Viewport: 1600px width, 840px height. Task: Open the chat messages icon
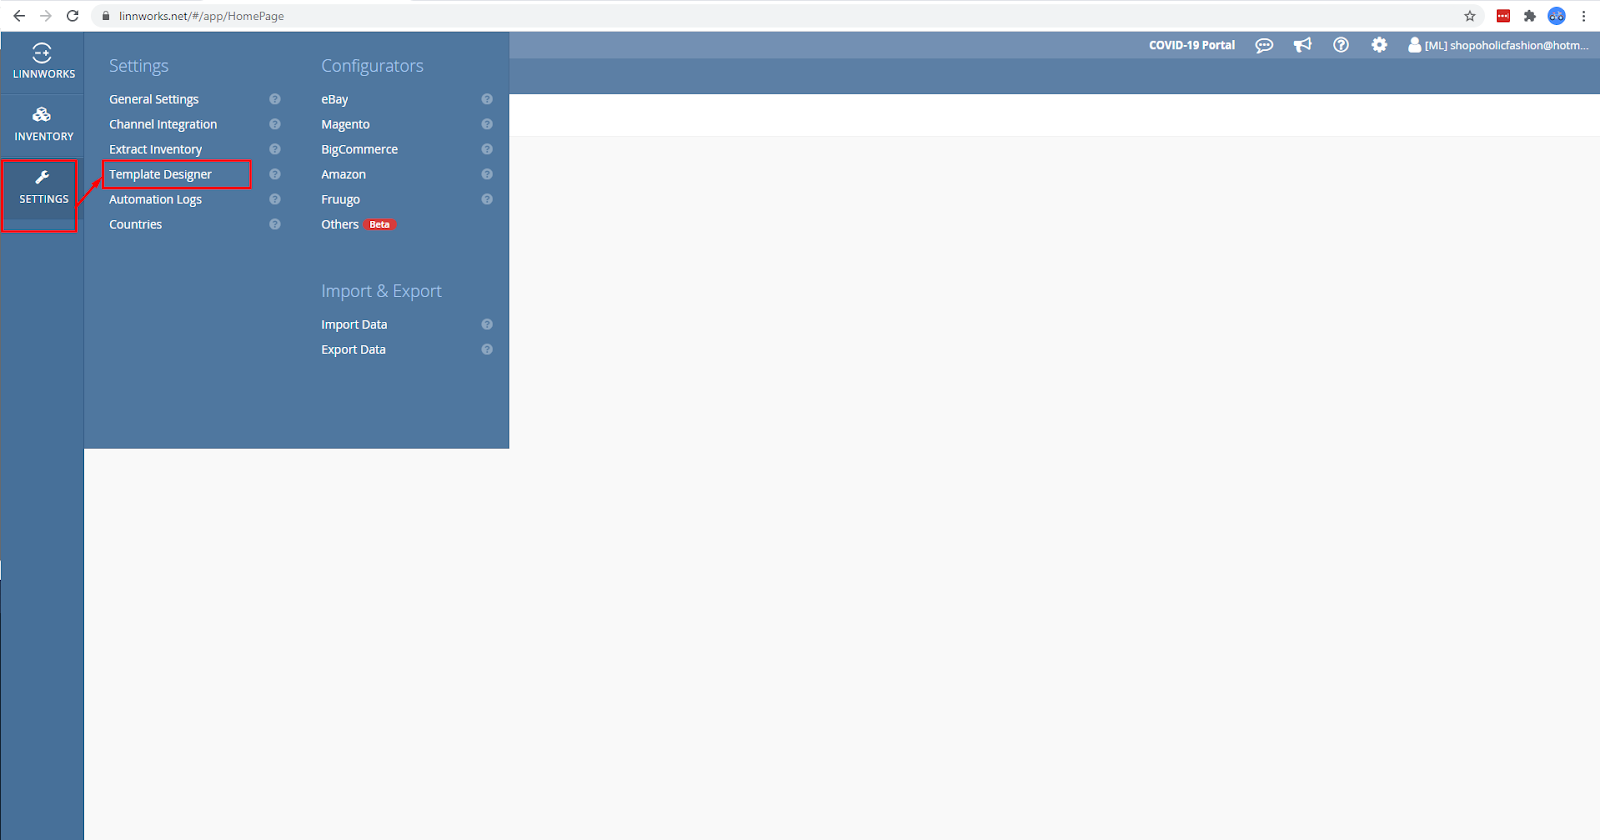tap(1264, 45)
